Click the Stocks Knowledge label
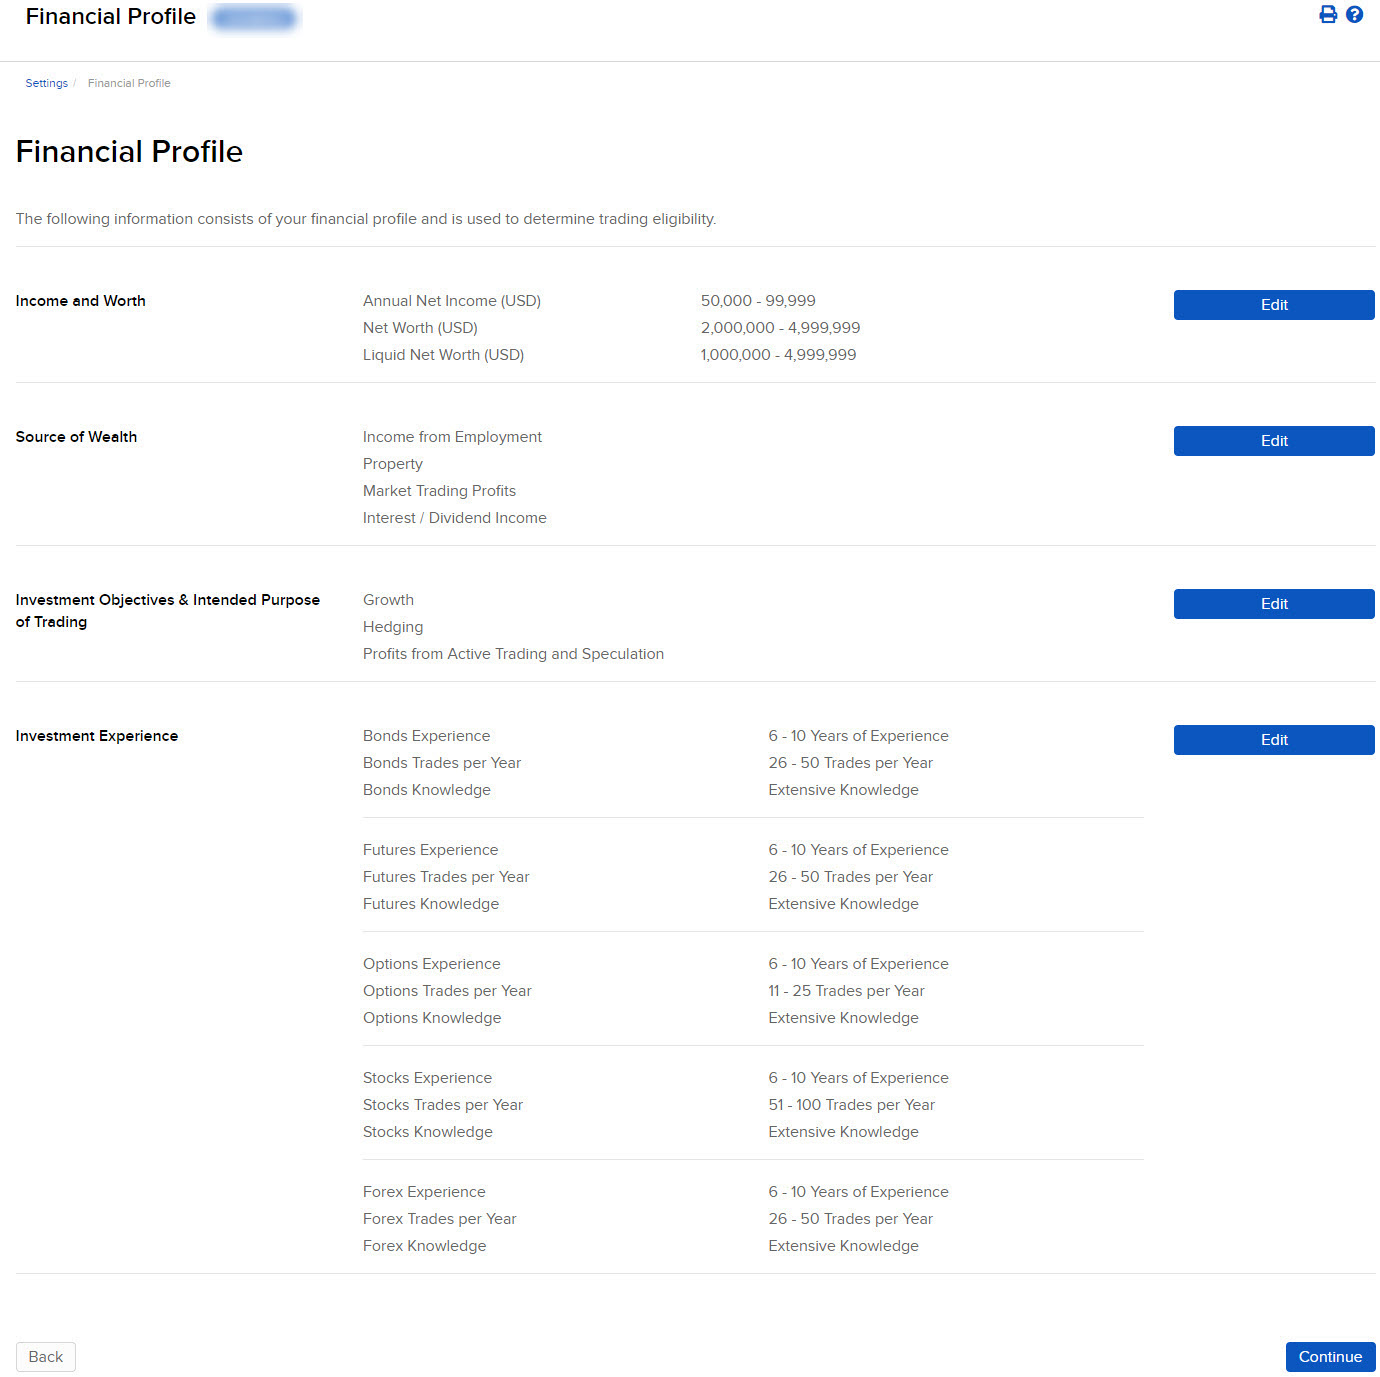 tap(427, 1131)
